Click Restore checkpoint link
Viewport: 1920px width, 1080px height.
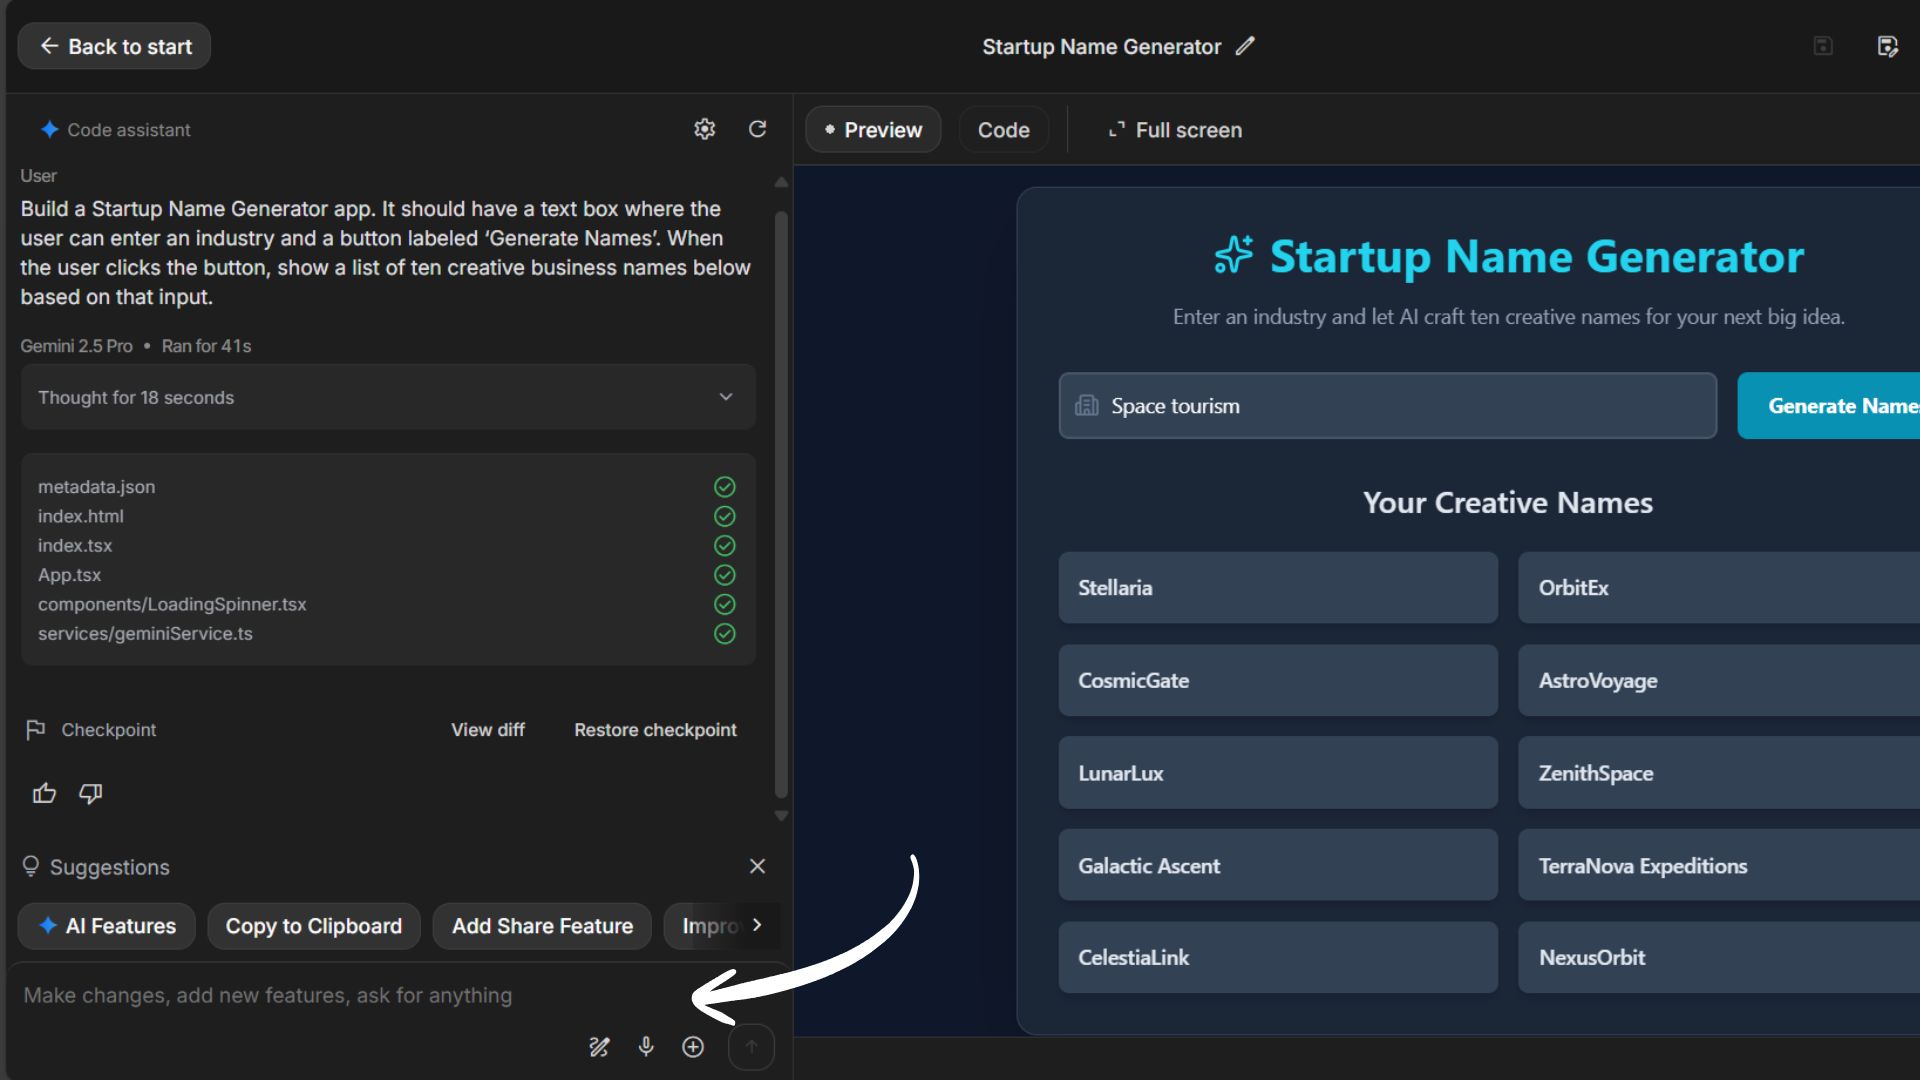coord(655,730)
